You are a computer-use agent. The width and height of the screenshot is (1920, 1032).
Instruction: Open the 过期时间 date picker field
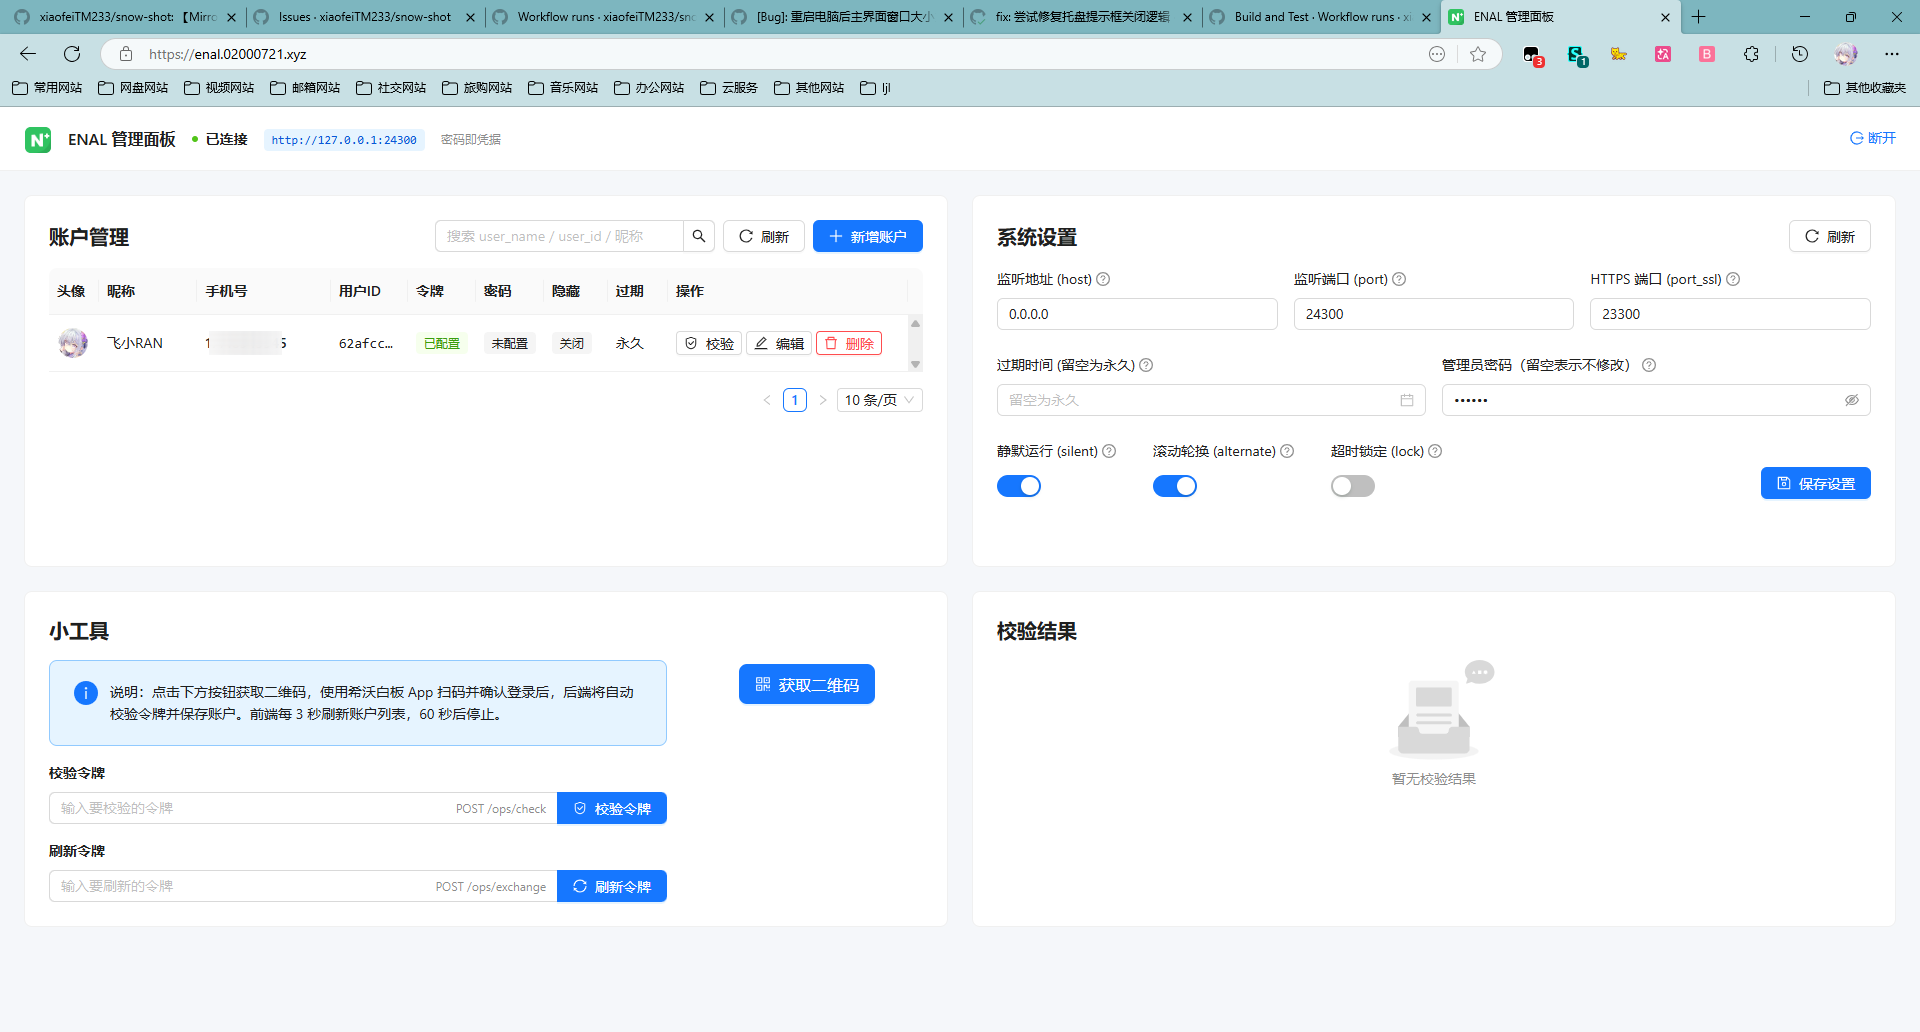[x=1211, y=400]
